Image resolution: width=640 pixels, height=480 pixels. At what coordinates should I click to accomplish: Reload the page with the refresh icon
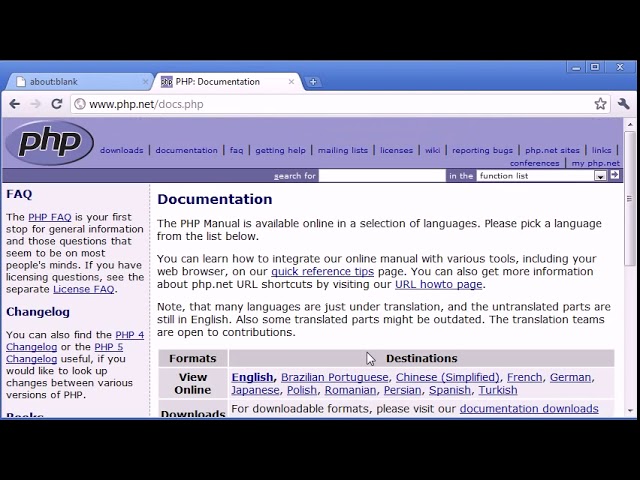pos(57,104)
